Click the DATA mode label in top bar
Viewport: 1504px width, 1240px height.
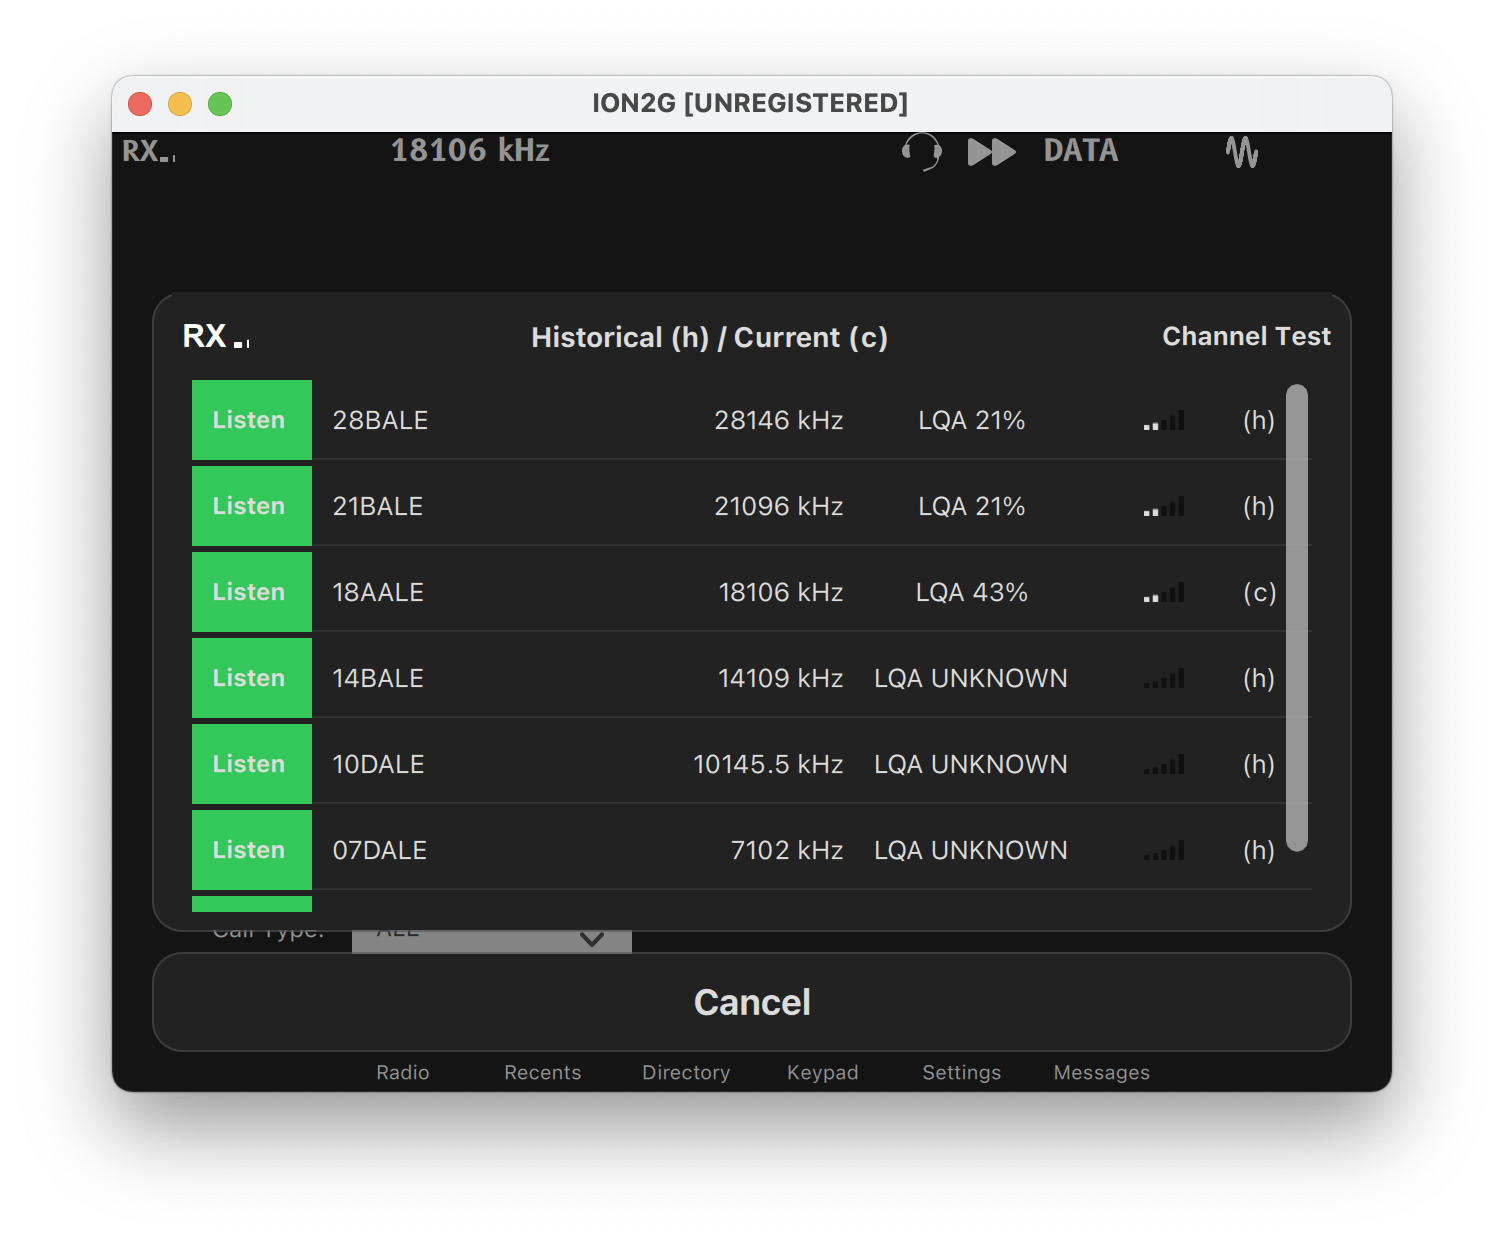pos(1080,151)
